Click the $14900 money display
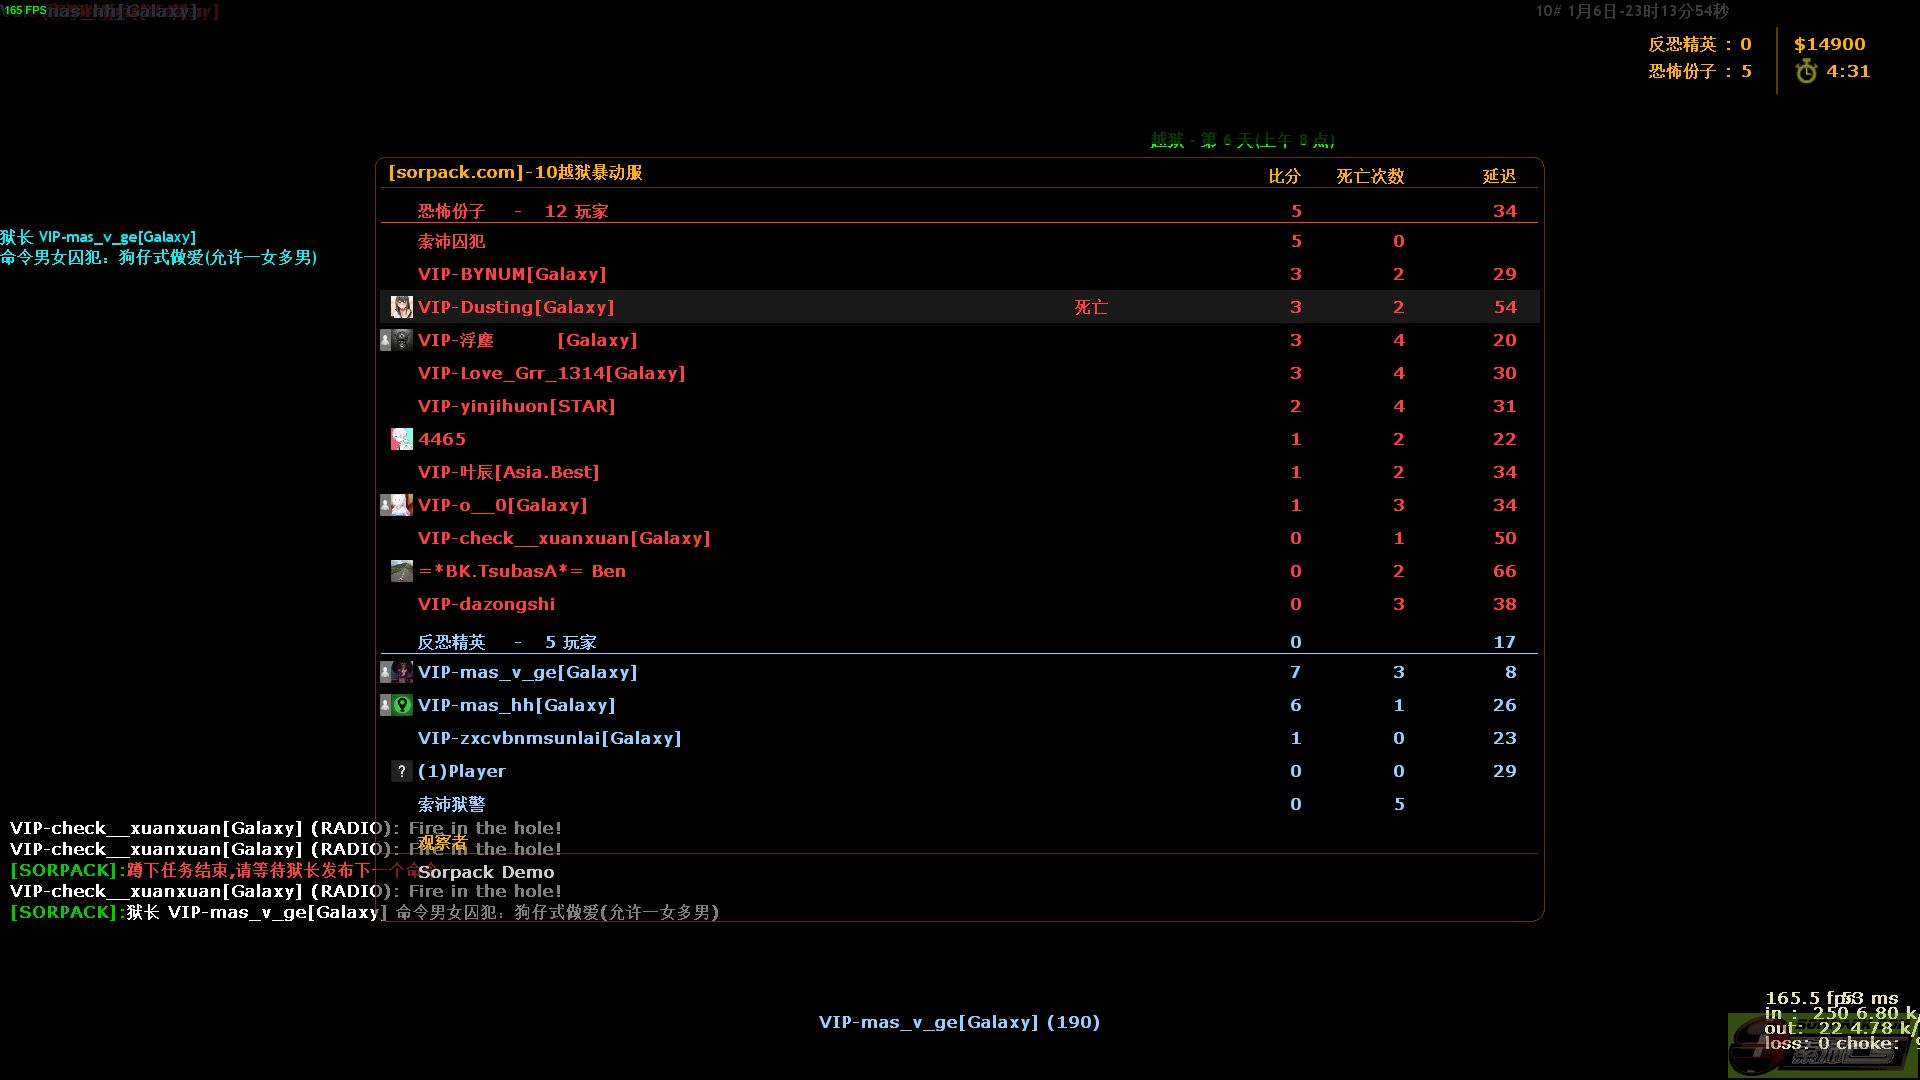 (x=1829, y=44)
